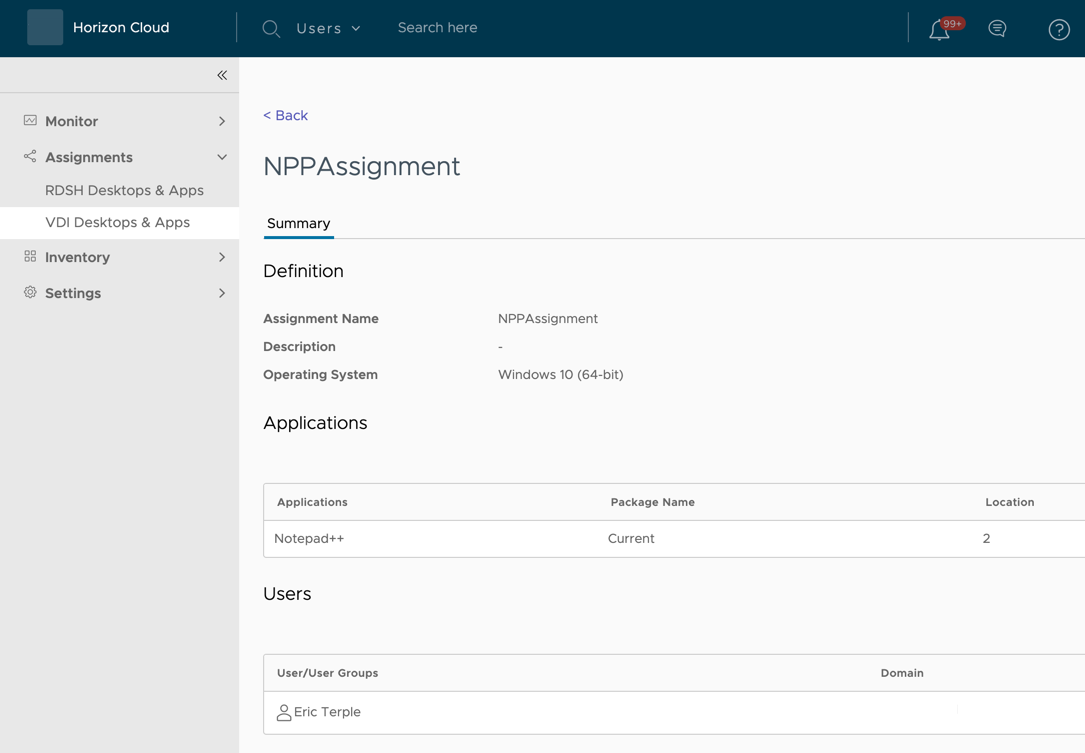Viewport: 1085px width, 753px height.
Task: Switch to the Summary tab
Action: tap(298, 224)
